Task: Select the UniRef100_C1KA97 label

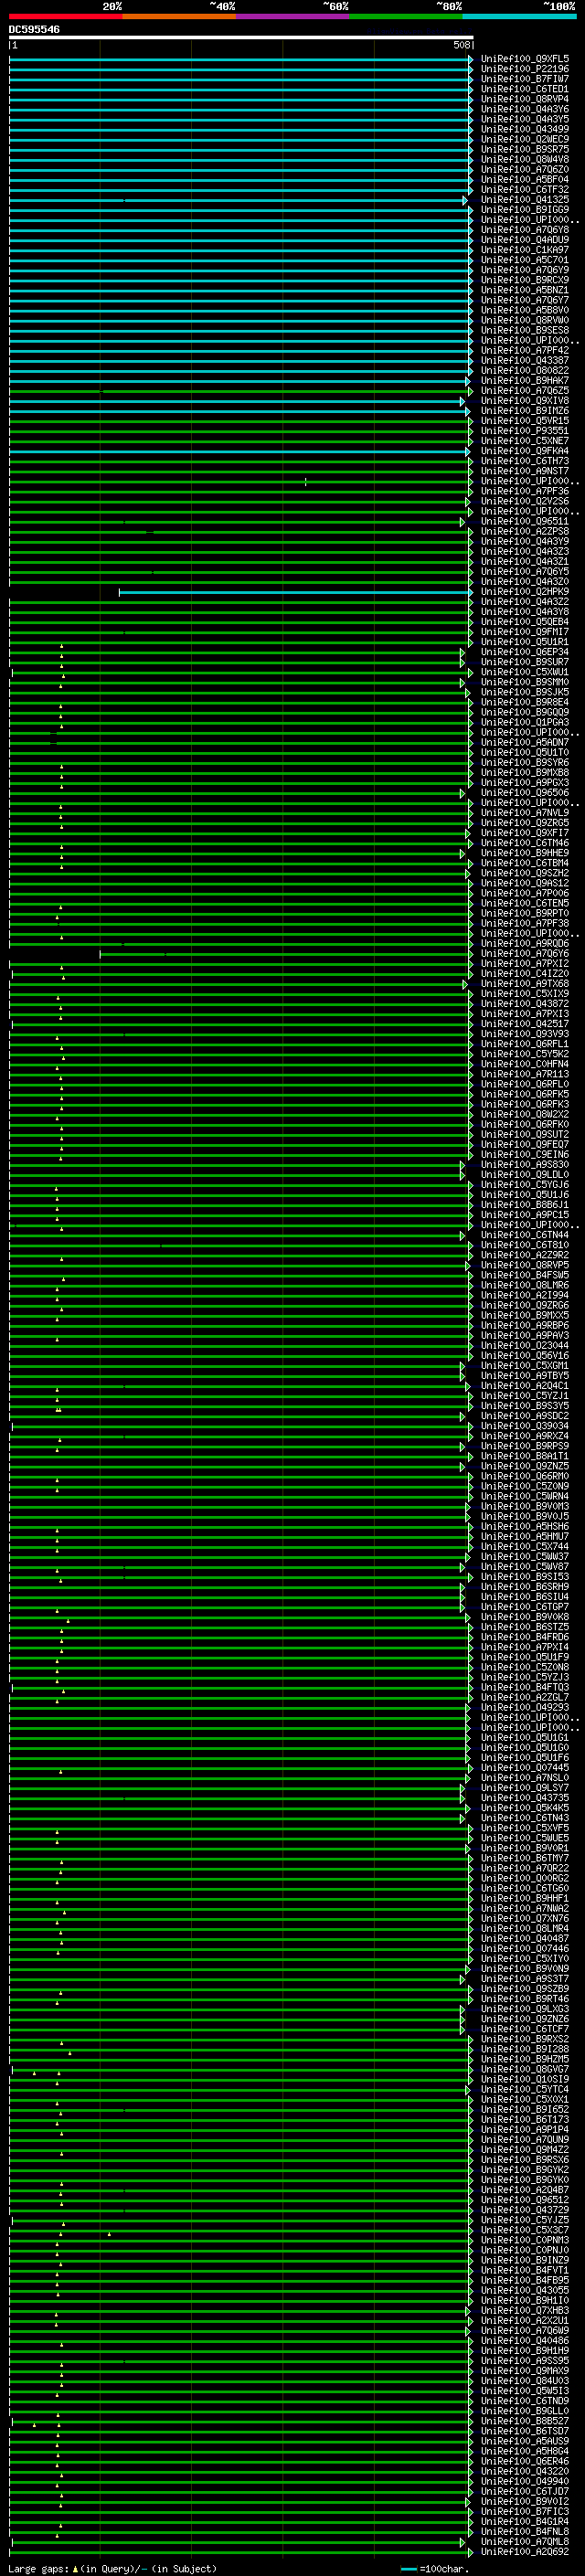Action: (x=525, y=250)
